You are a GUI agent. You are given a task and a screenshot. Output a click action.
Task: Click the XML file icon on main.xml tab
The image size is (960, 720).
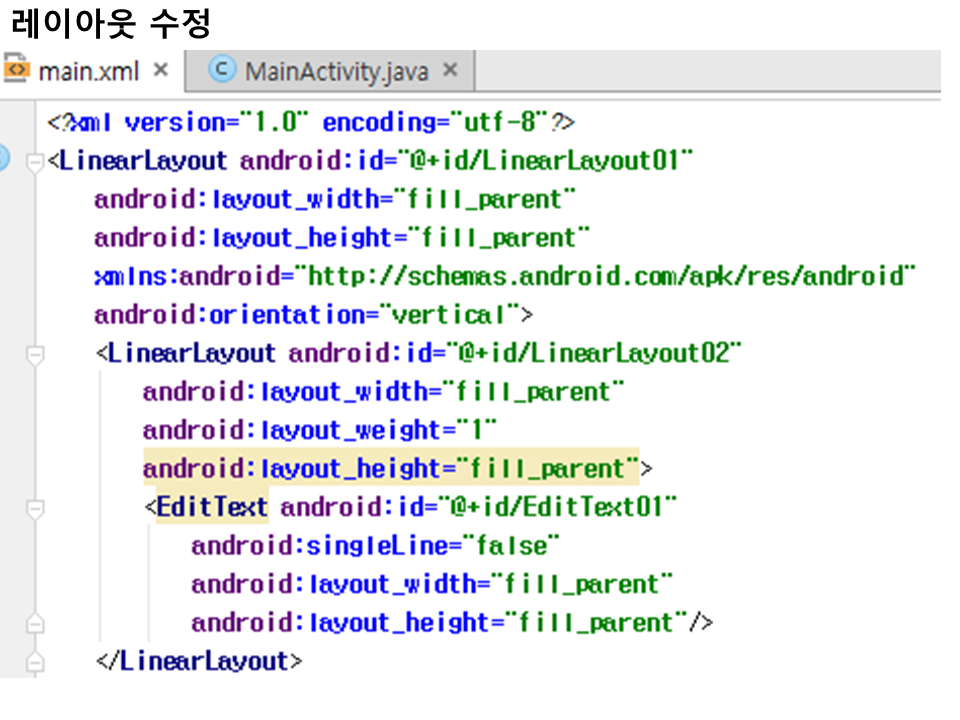point(17,71)
